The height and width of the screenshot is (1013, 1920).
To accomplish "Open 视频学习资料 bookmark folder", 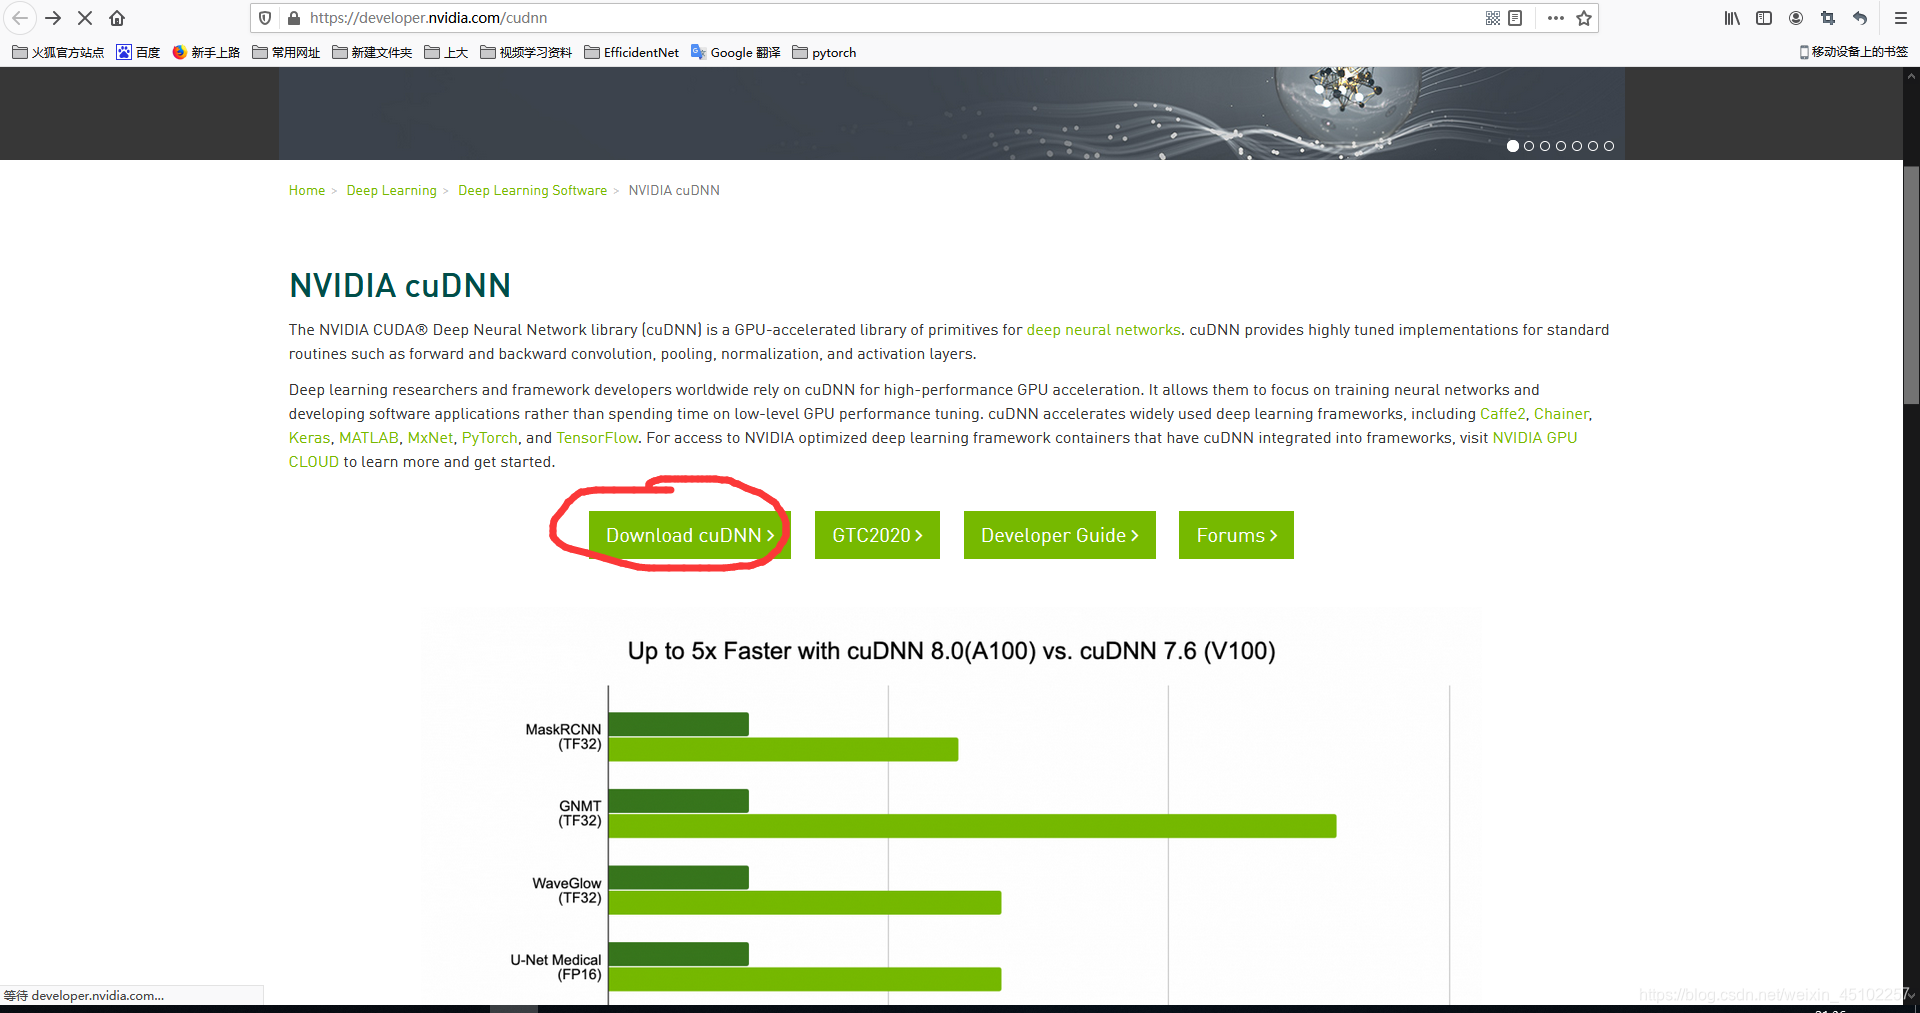I will [x=526, y=52].
